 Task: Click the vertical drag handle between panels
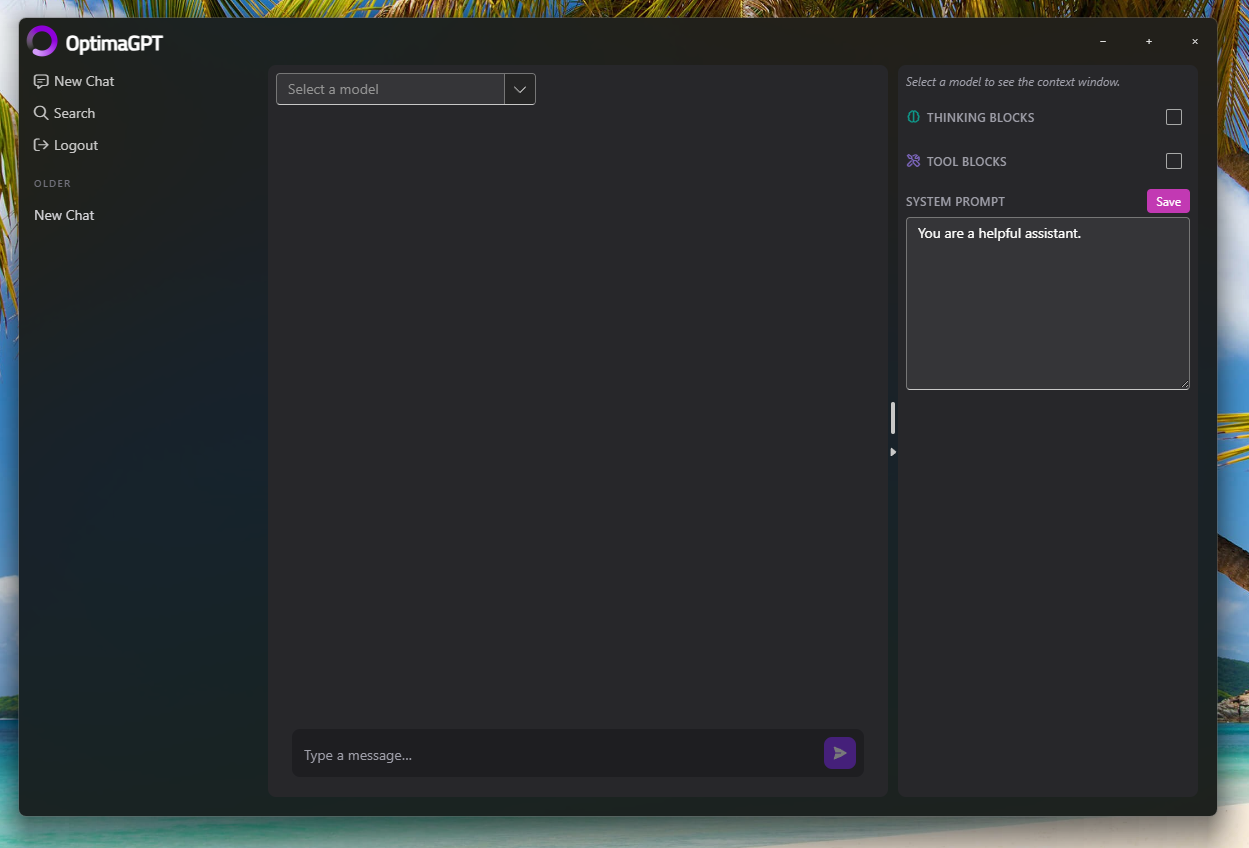[x=892, y=417]
